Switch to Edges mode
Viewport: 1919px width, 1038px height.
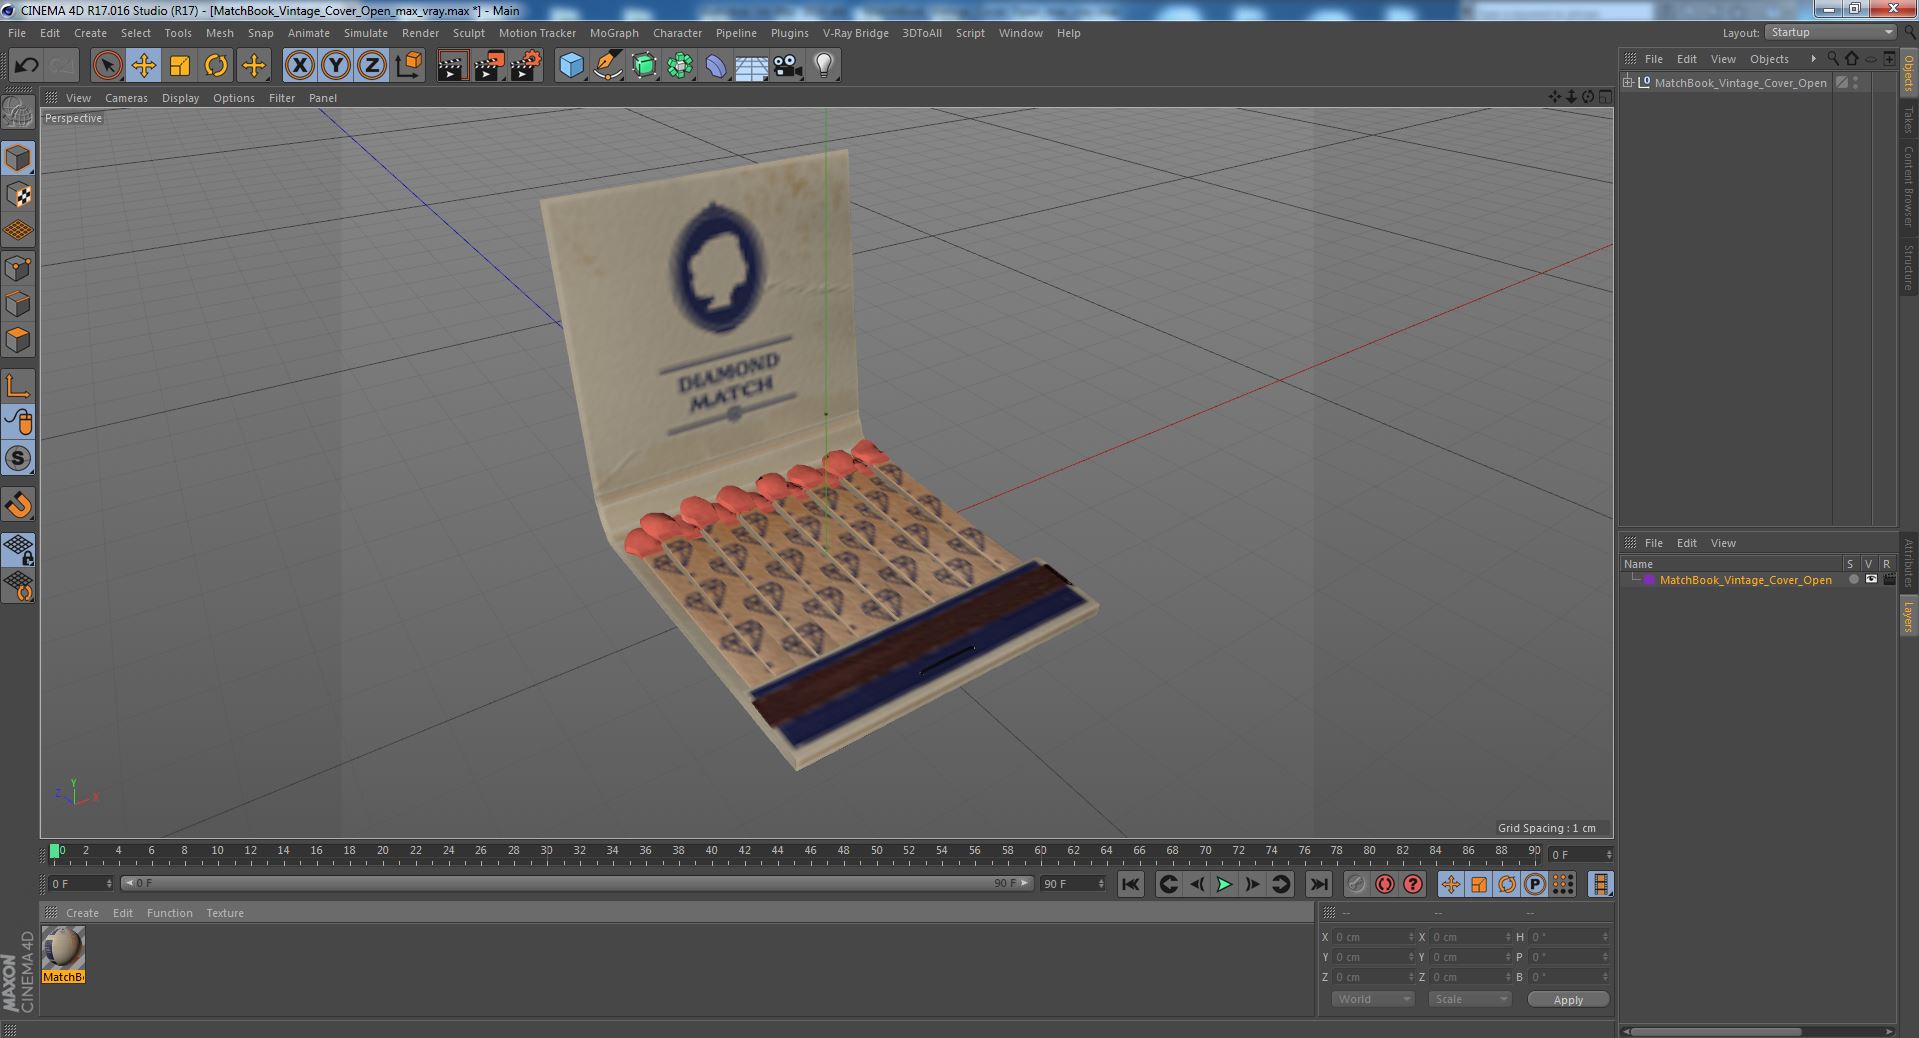pyautogui.click(x=18, y=304)
